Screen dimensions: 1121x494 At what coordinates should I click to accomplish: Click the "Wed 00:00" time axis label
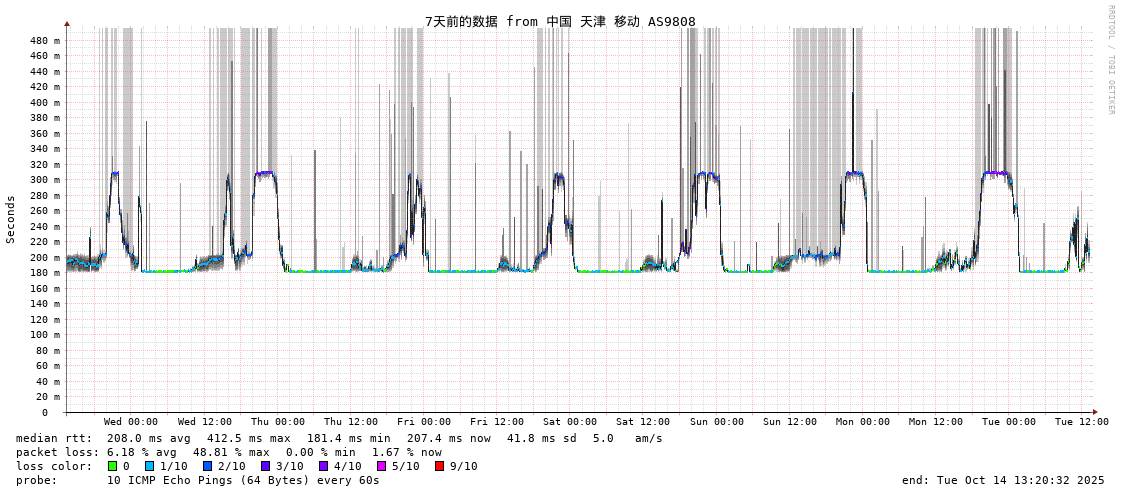tap(131, 422)
